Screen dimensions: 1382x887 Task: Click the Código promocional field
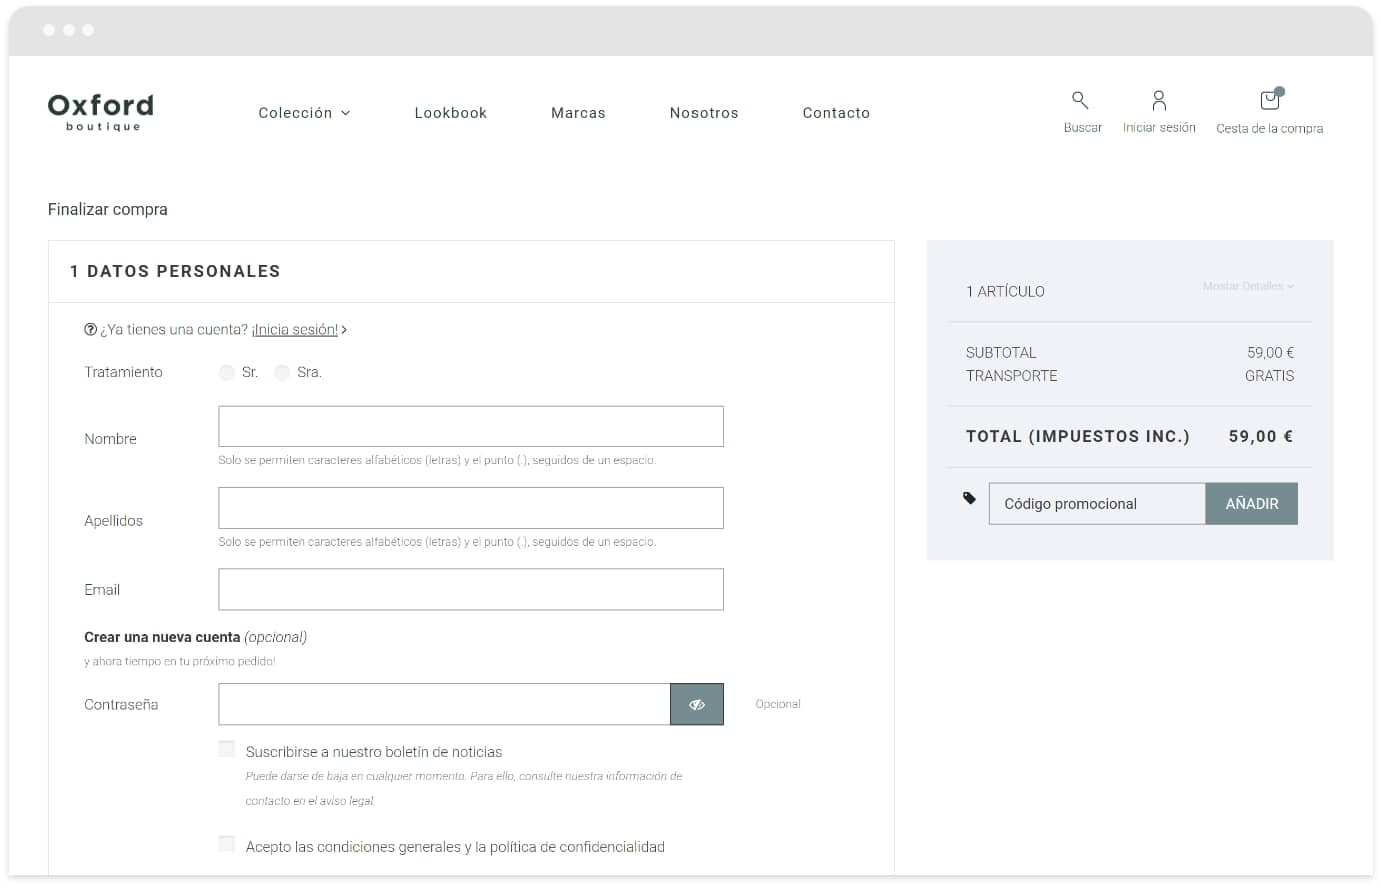coord(1097,504)
